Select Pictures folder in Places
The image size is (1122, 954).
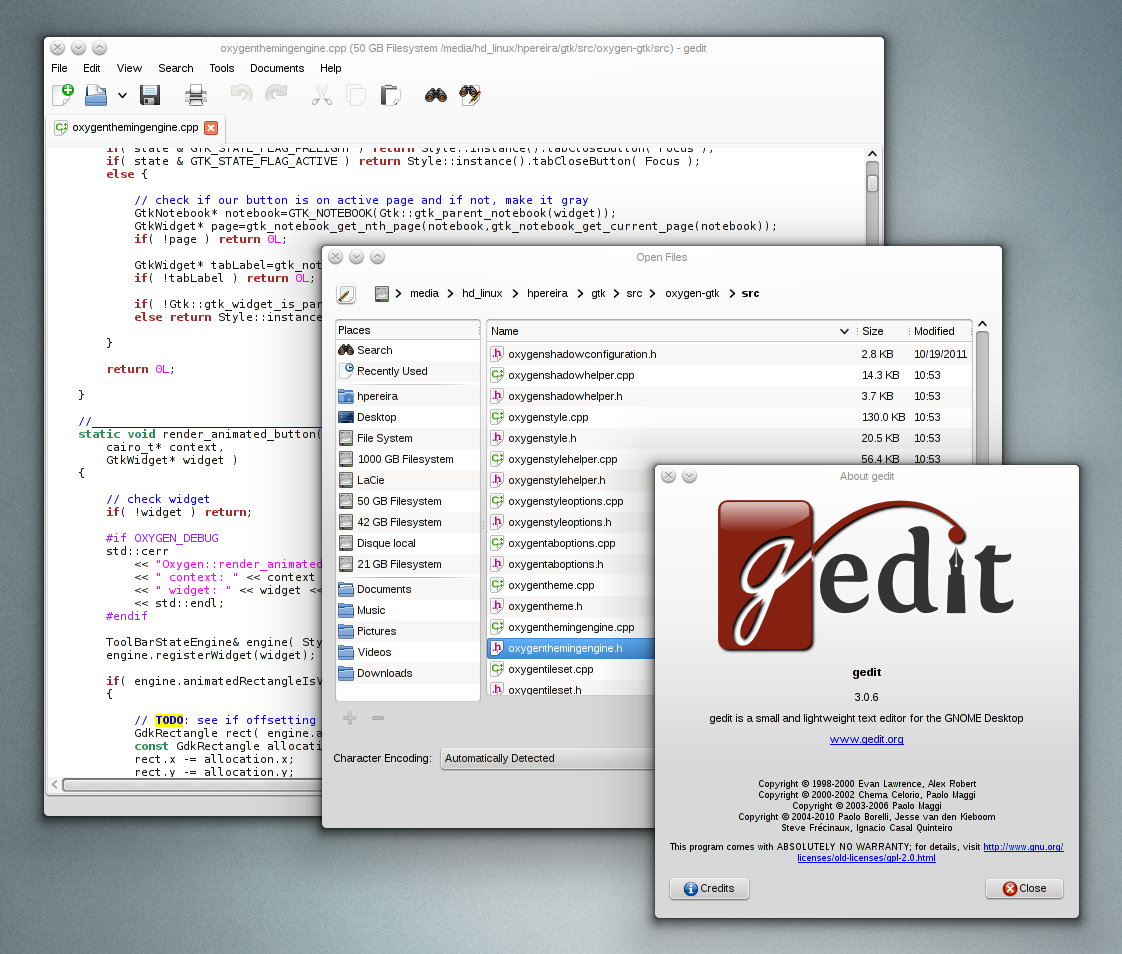(408, 631)
